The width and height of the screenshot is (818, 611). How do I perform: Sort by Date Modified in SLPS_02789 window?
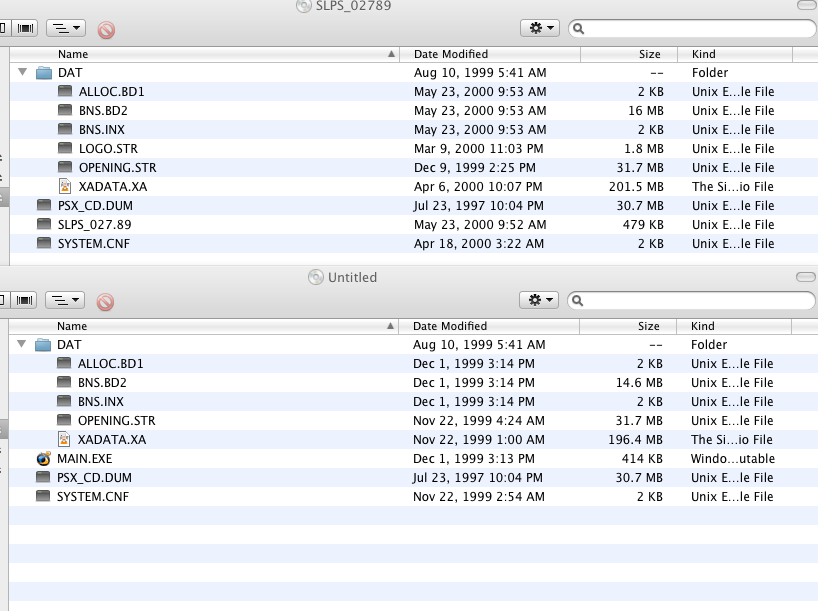click(450, 54)
